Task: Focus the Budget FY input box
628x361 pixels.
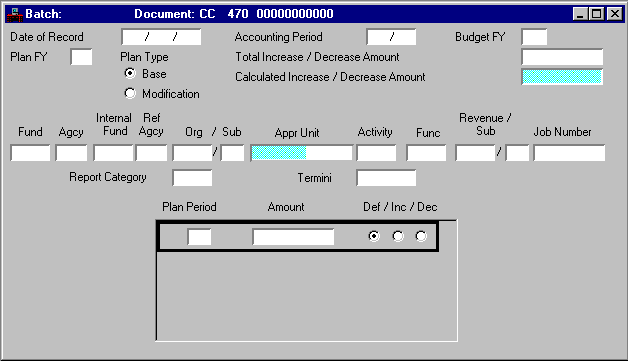Action: [534, 37]
